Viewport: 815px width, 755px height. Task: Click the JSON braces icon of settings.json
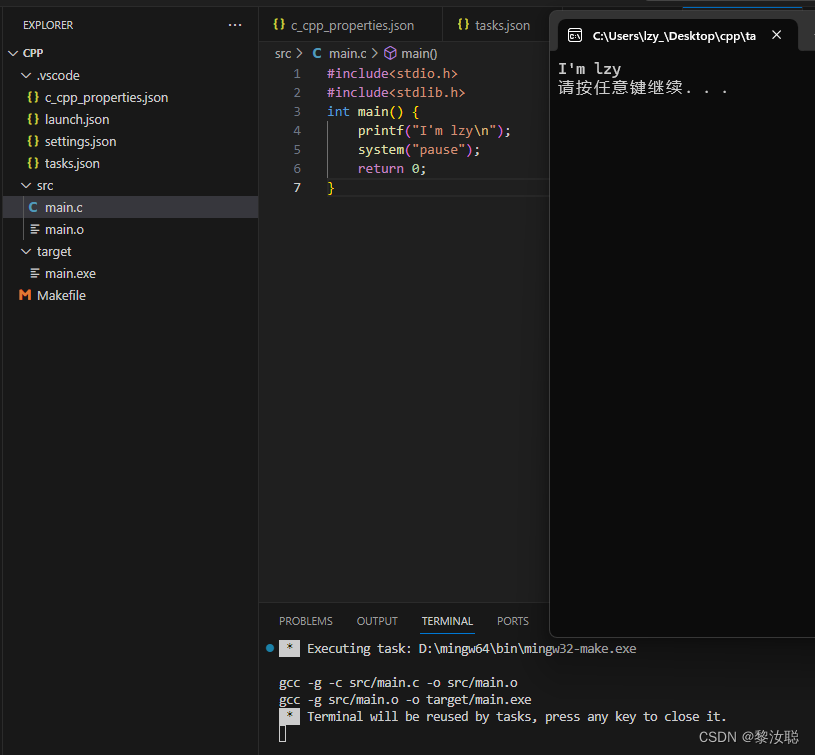pyautogui.click(x=33, y=141)
